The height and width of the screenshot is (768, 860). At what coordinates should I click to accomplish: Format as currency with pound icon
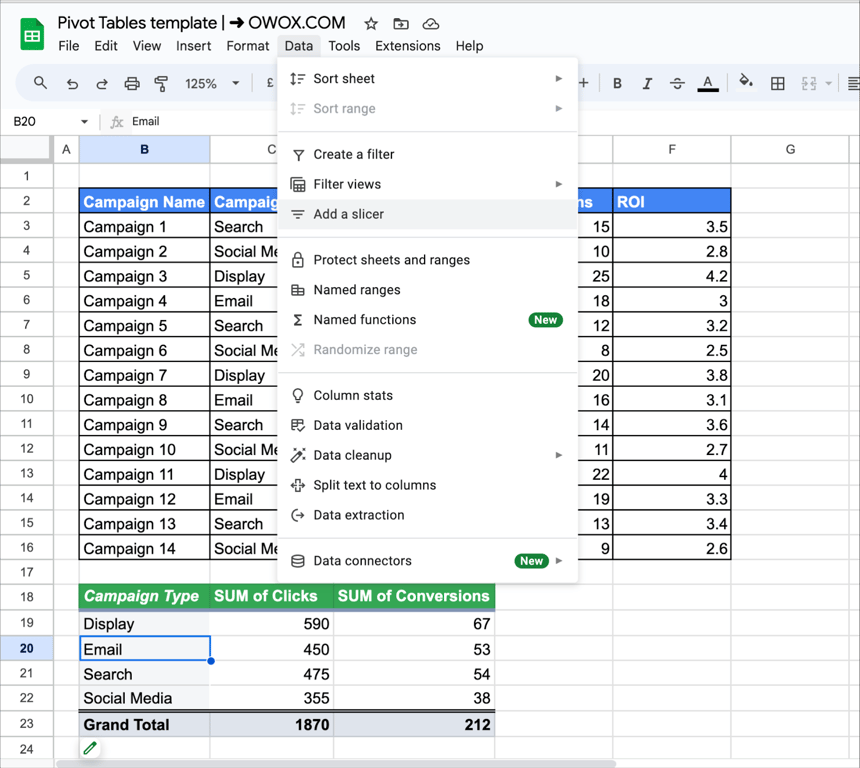tap(270, 83)
